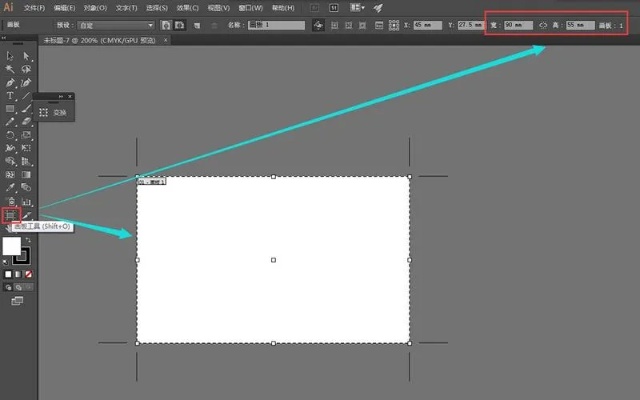The height and width of the screenshot is (400, 640).
Task: Select the Rotate tool
Action: point(10,135)
